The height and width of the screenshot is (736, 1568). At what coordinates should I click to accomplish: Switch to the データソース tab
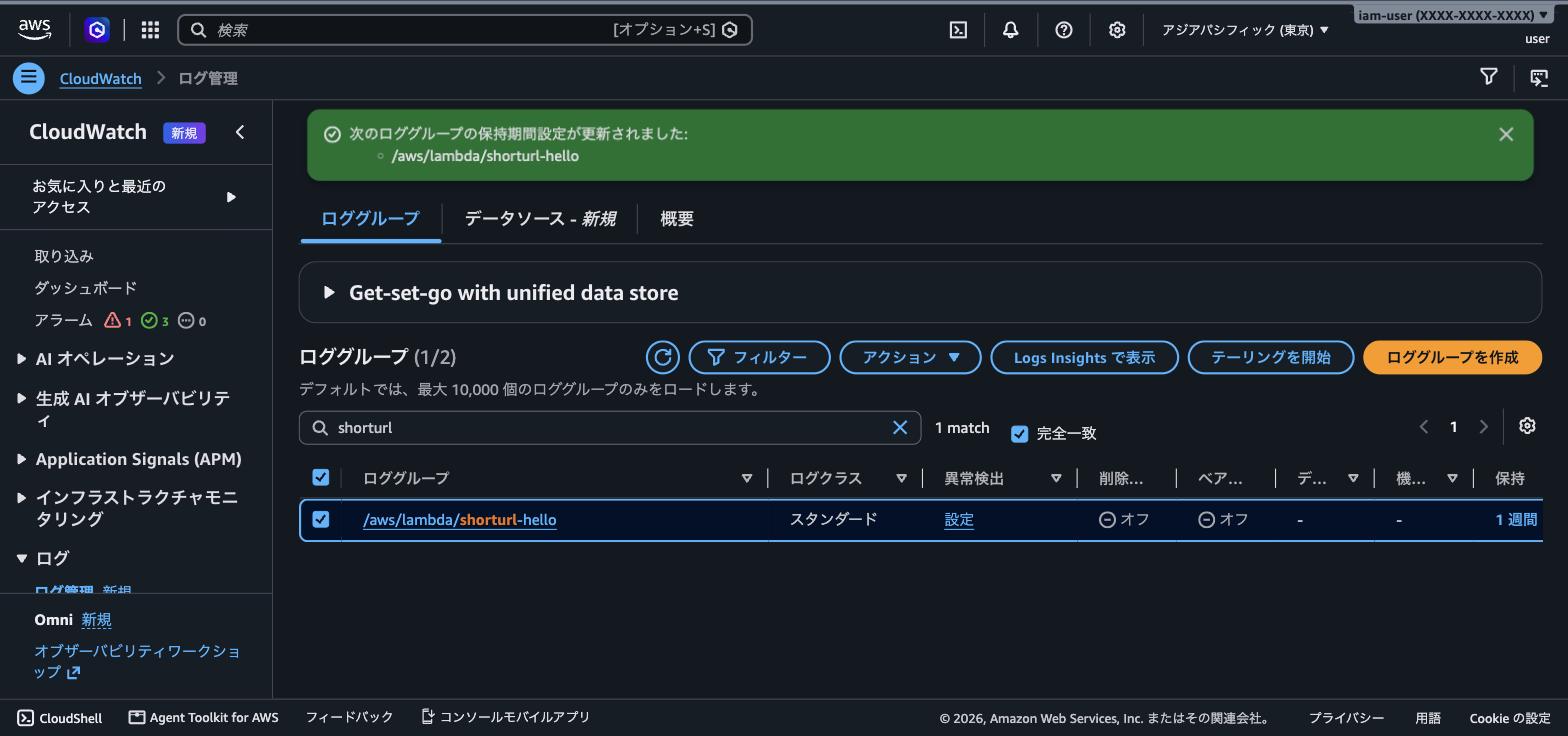[540, 219]
